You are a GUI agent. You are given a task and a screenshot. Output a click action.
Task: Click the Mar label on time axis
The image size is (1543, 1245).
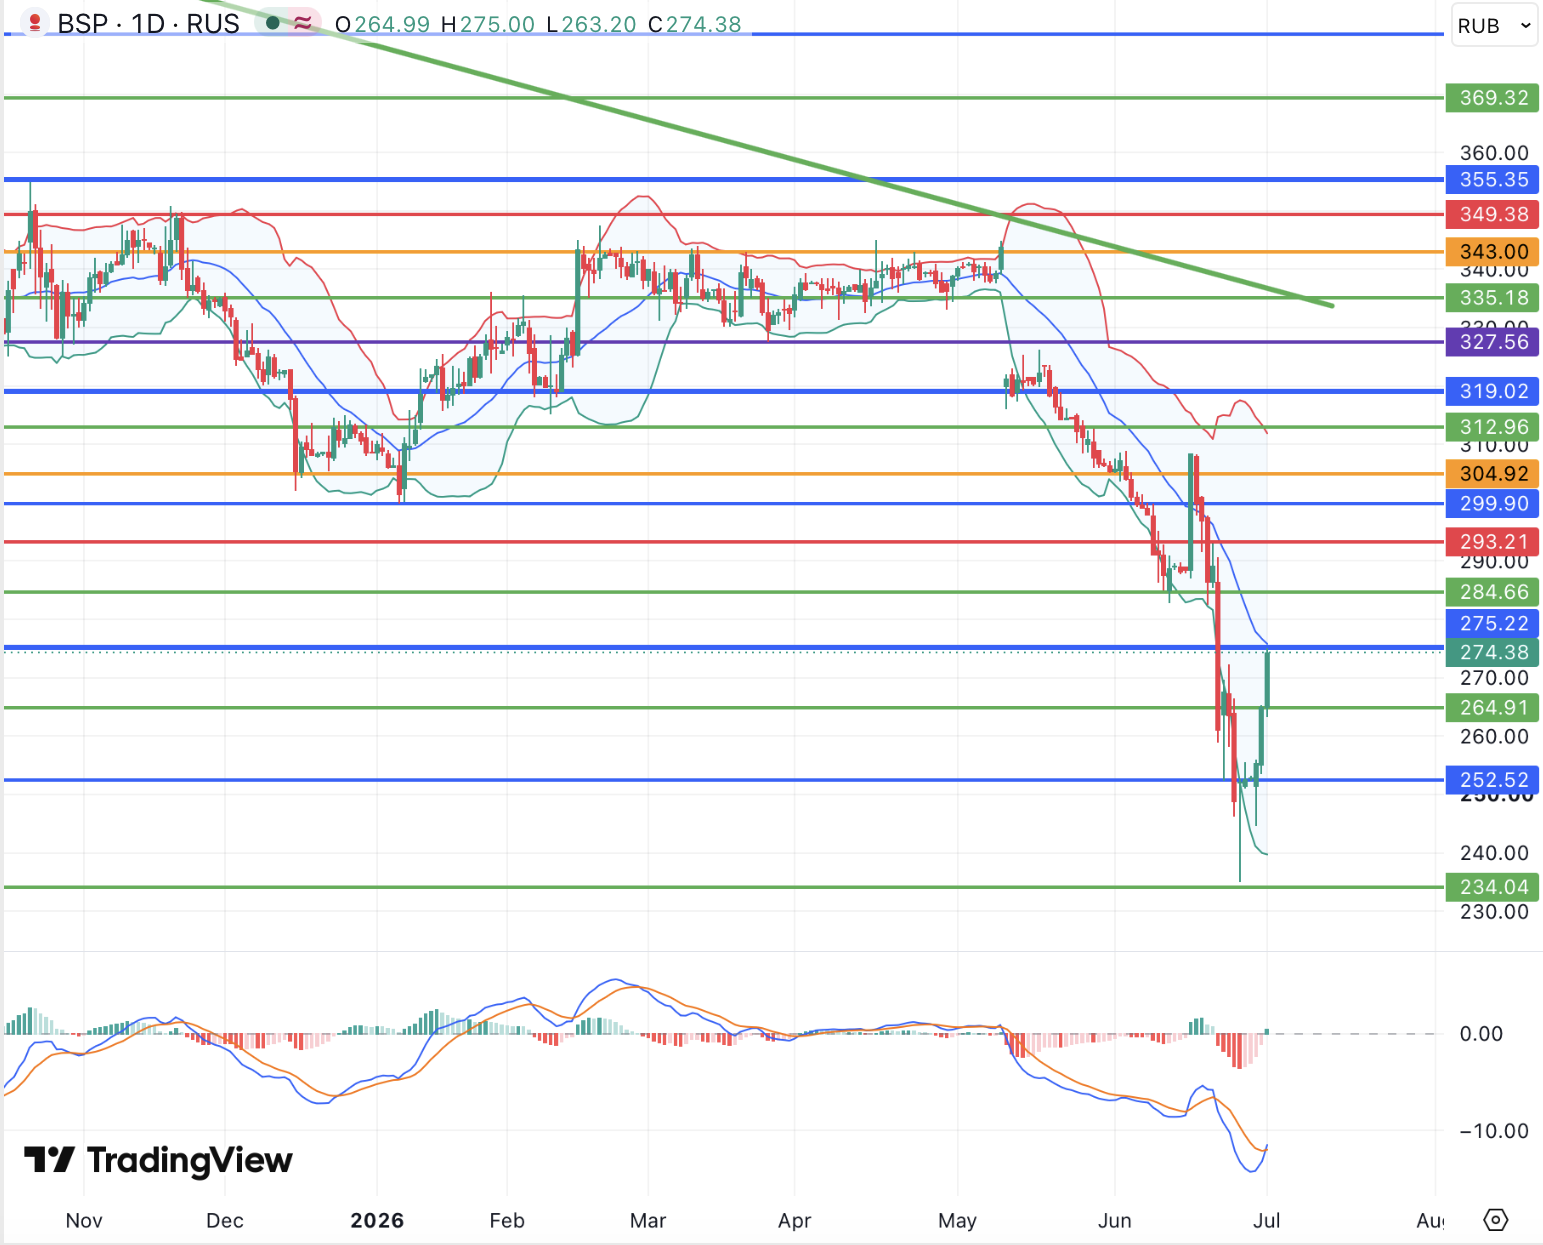point(648,1220)
